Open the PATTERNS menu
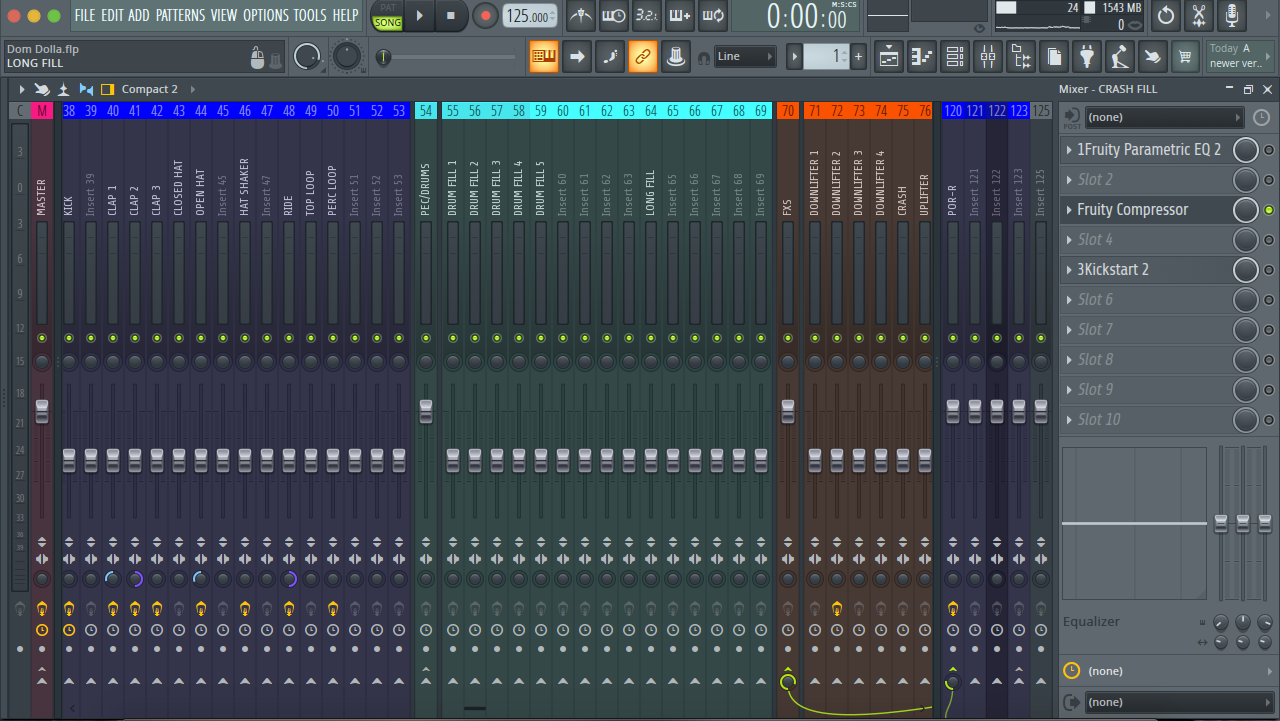 click(180, 15)
